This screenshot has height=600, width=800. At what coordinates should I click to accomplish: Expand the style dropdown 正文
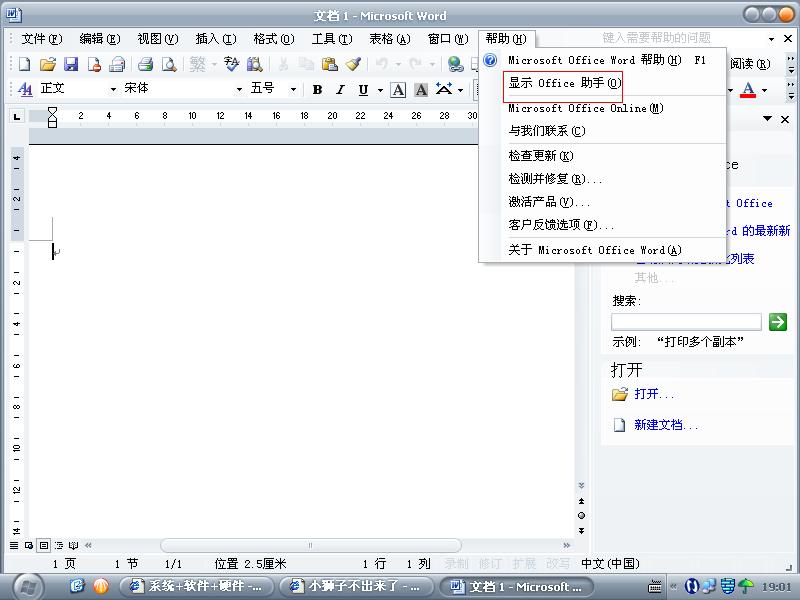[112, 89]
